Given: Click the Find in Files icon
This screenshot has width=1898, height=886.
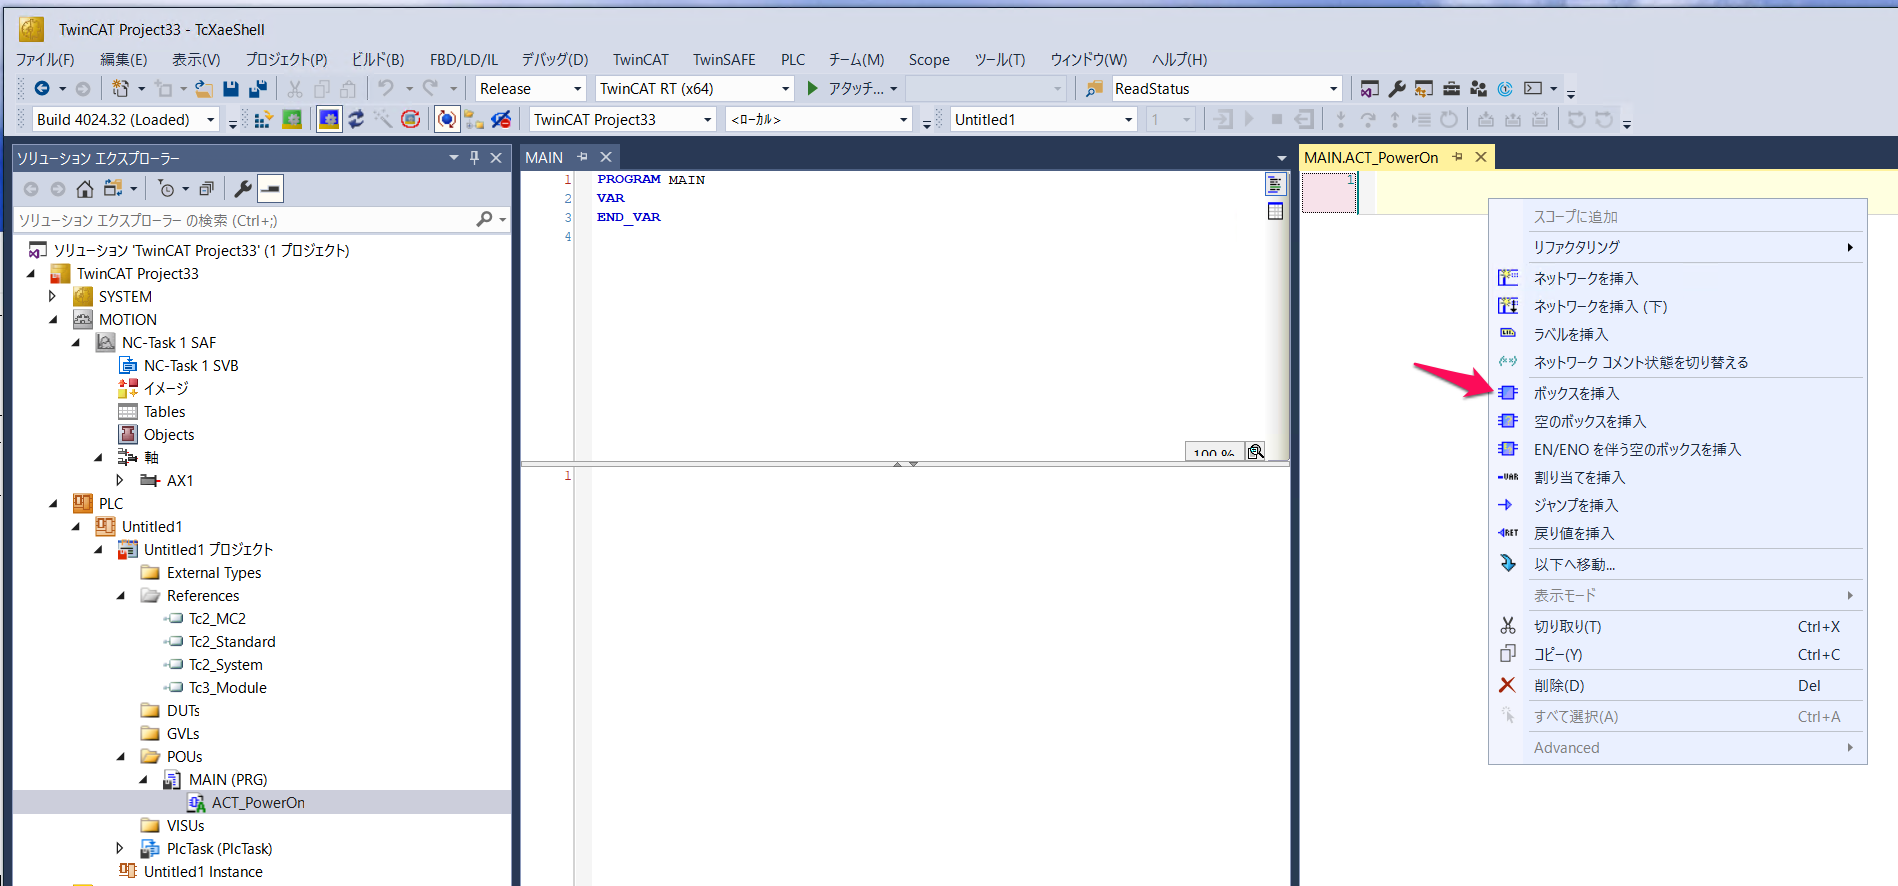Looking at the screenshot, I should (x=1095, y=89).
